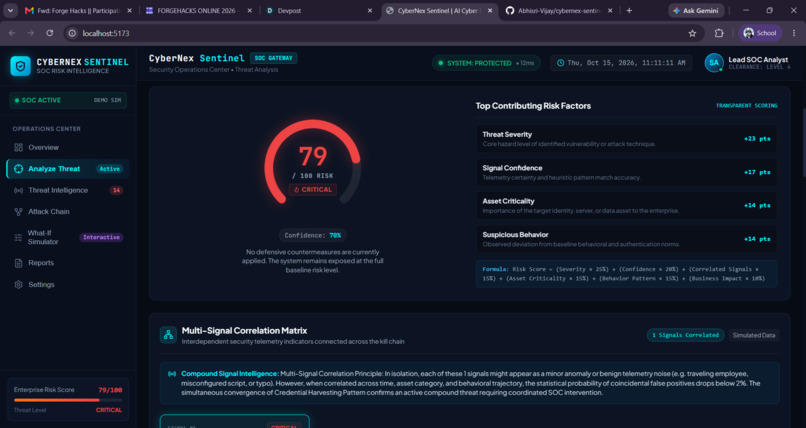Click the Confidence: 70% pill

coord(313,235)
